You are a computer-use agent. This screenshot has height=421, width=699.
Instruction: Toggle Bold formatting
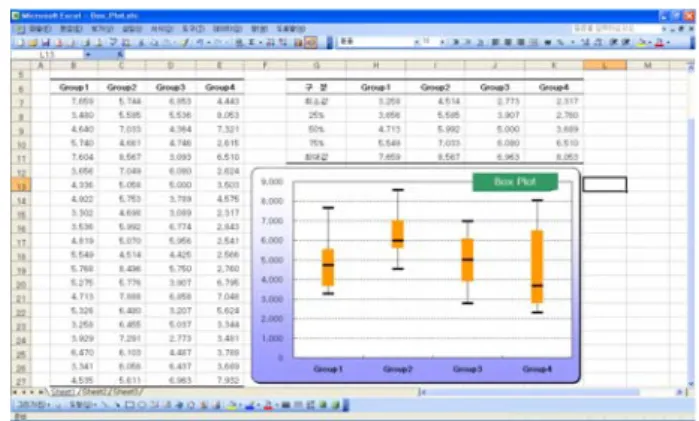tap(456, 42)
